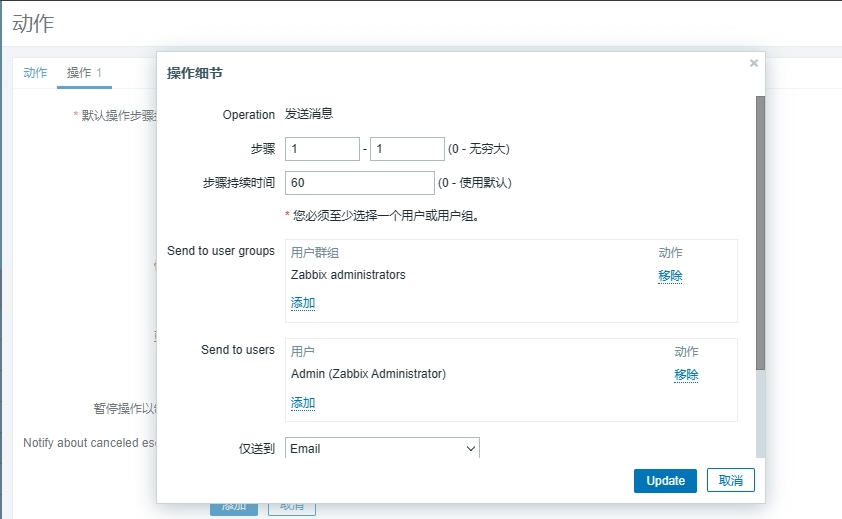Click 取消 button in the dialog footer
This screenshot has height=519, width=842.
click(730, 481)
